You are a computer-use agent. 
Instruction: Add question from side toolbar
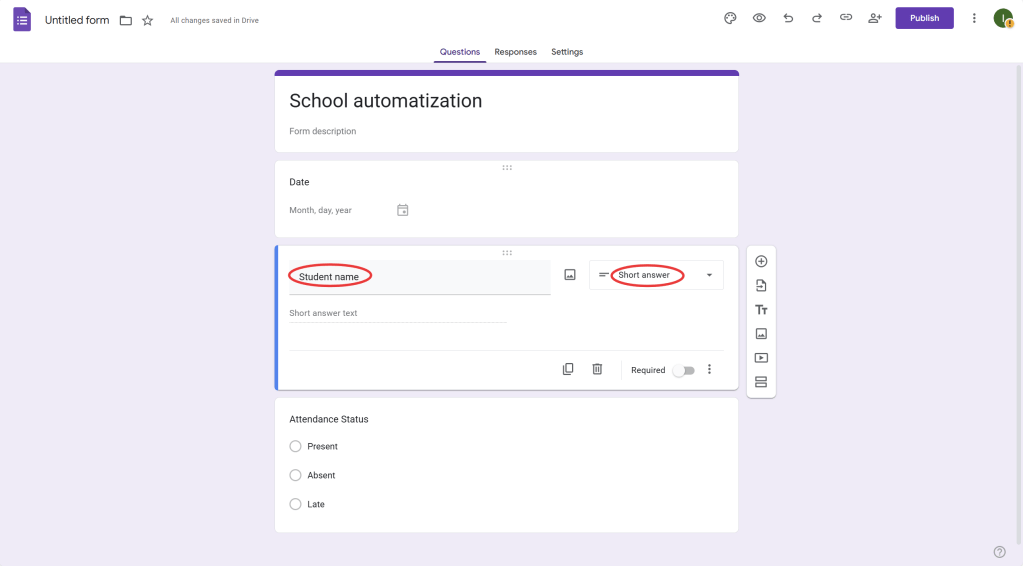coord(761,262)
